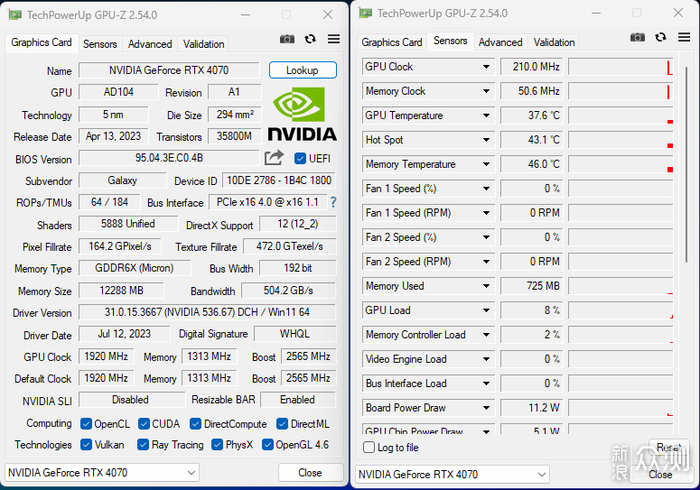Open GPU selector dropdown in Sensors window
The width and height of the screenshot is (700, 490).
[542, 474]
